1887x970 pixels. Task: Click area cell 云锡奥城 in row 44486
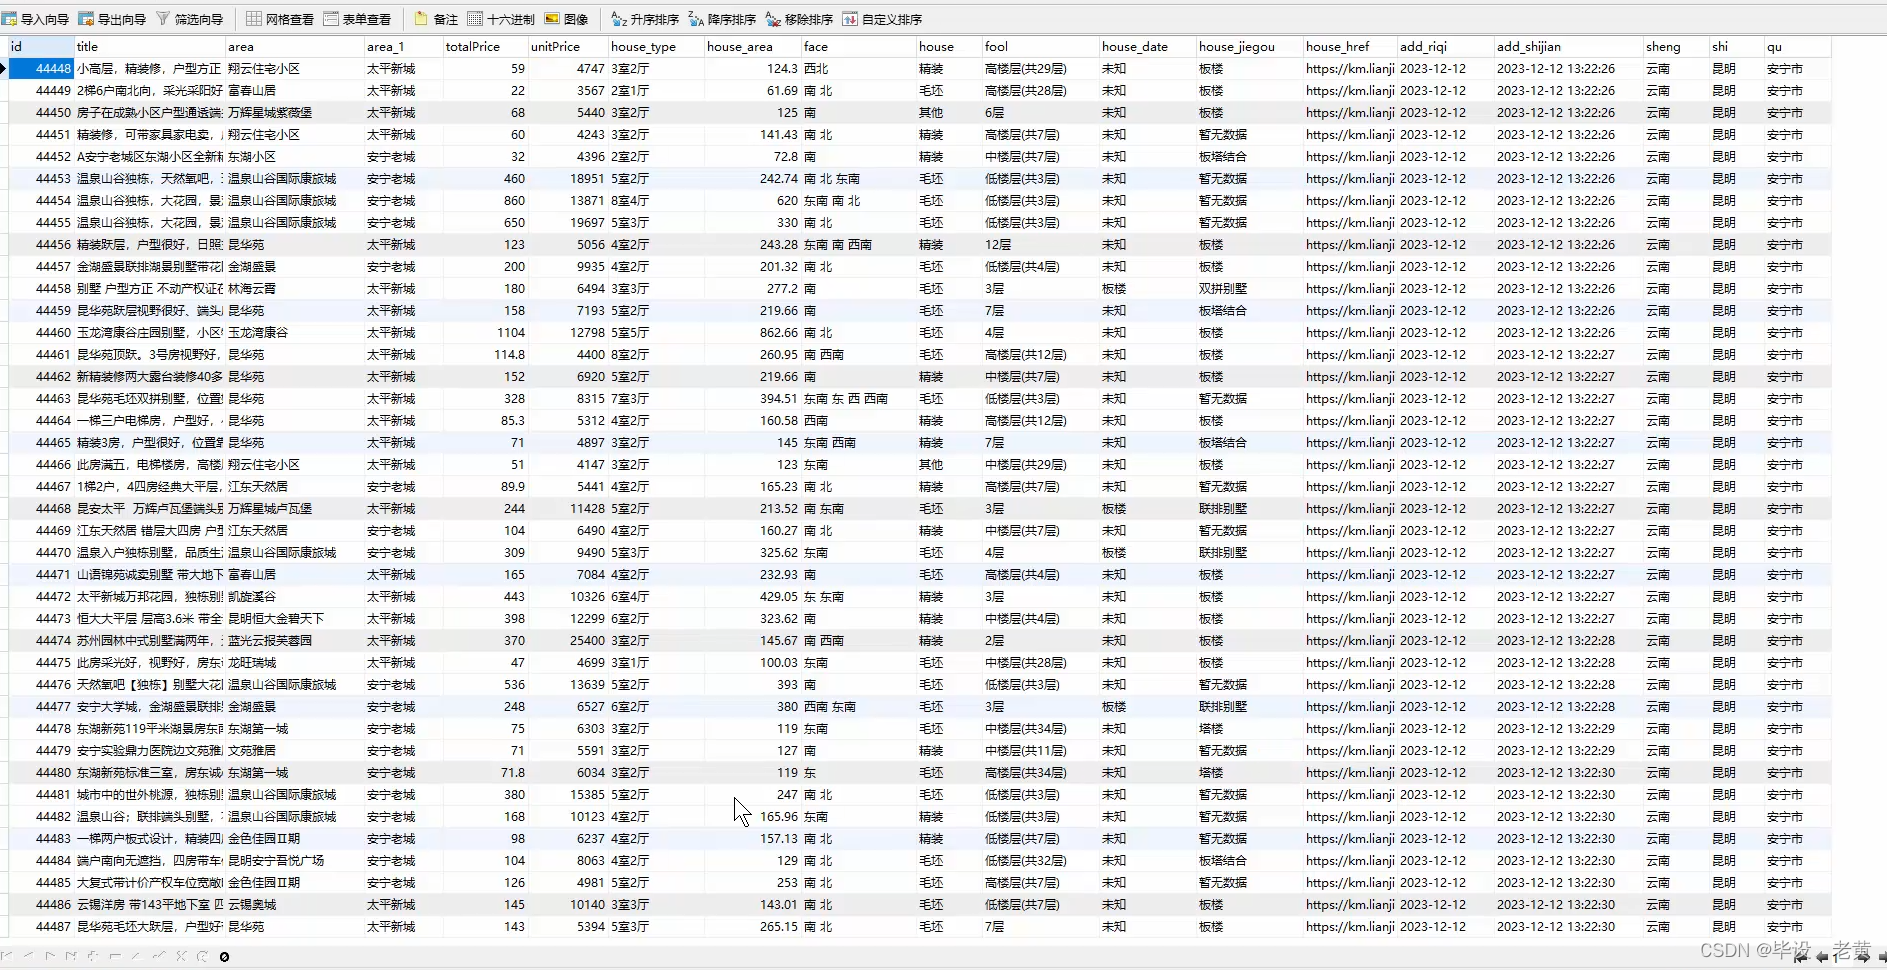point(295,905)
